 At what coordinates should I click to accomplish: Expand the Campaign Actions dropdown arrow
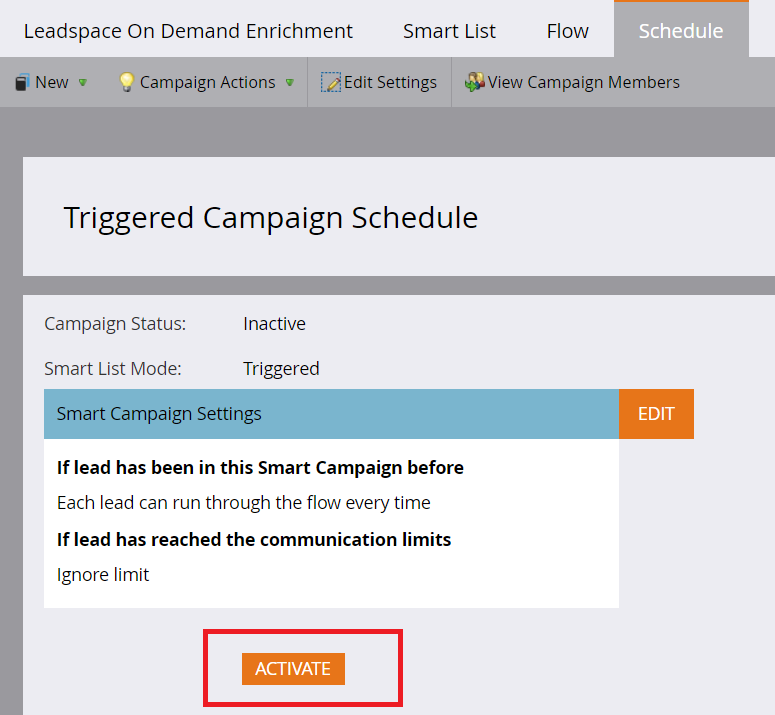(290, 83)
